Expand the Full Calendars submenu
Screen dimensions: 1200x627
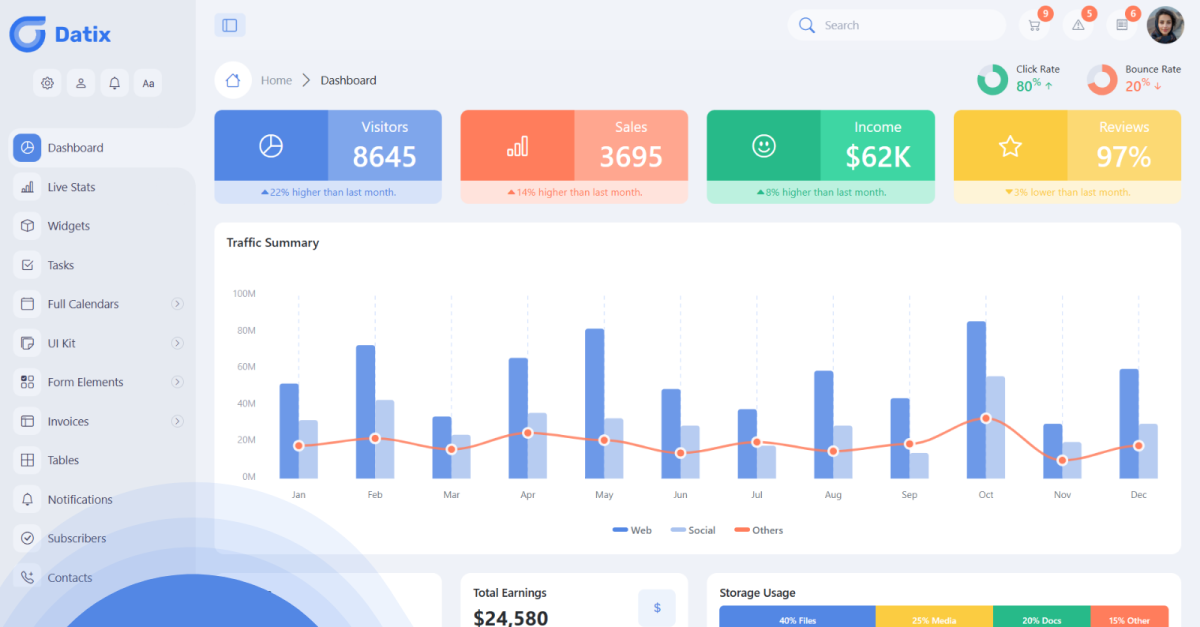click(x=177, y=304)
